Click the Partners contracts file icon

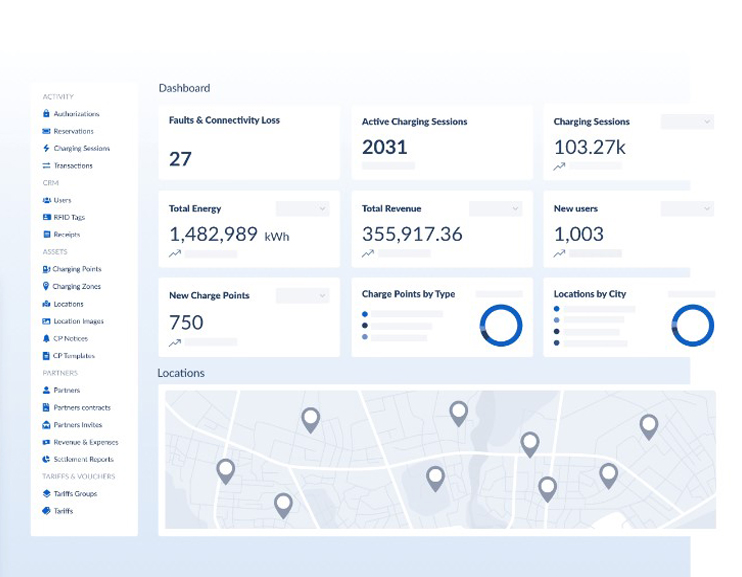46,407
